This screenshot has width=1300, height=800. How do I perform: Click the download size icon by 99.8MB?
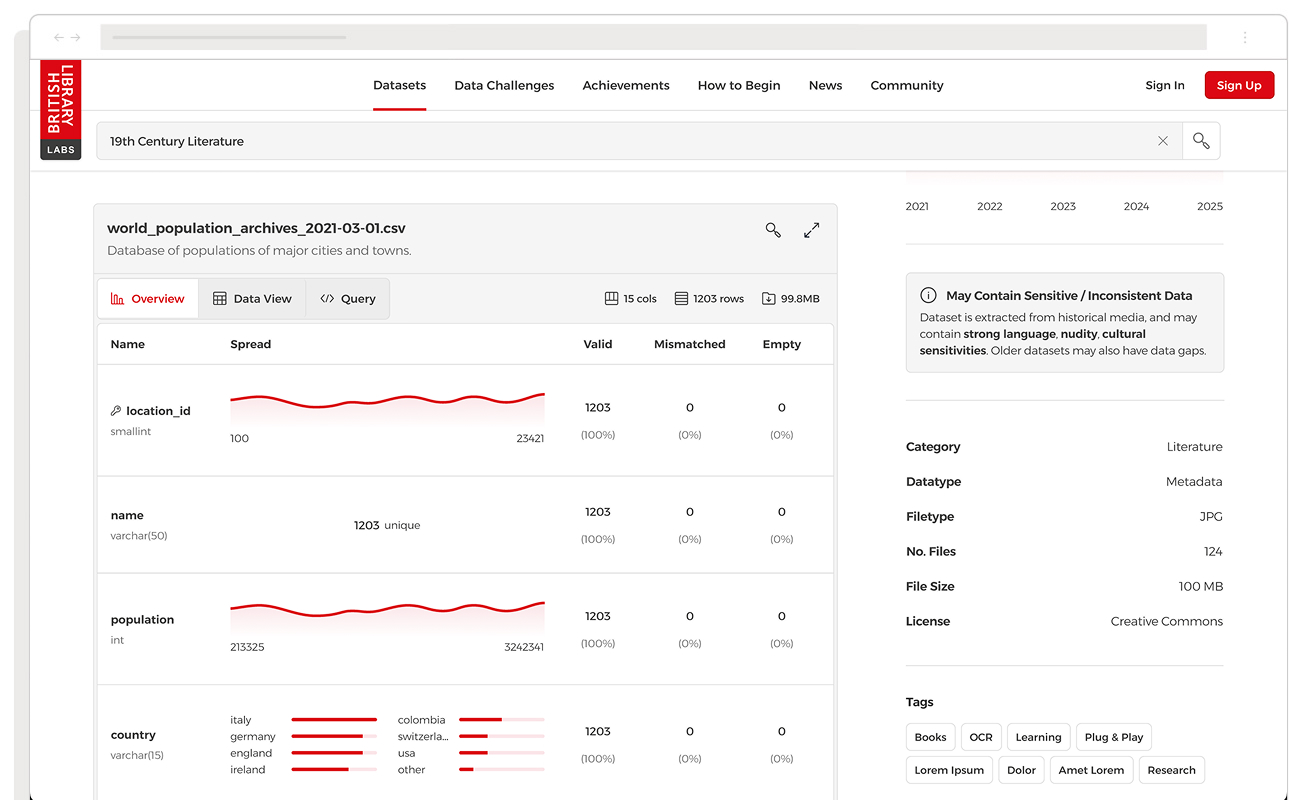click(768, 299)
